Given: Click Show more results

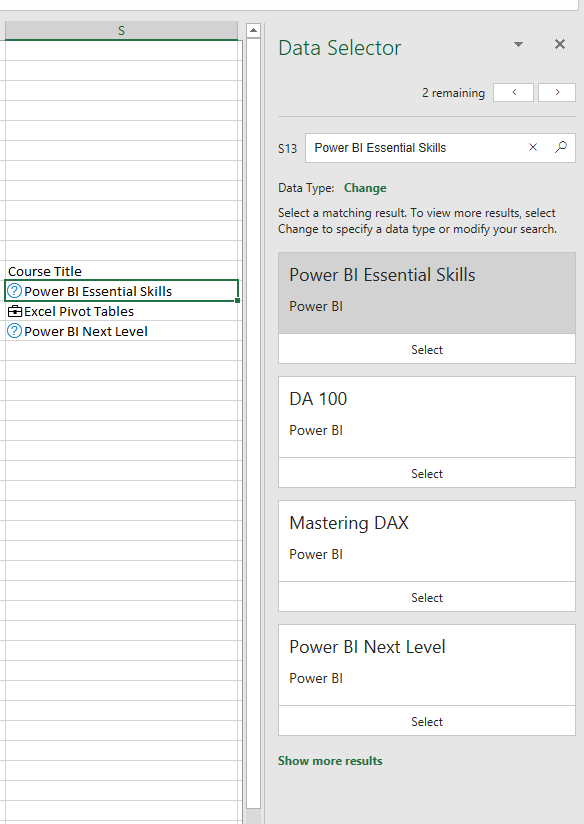Looking at the screenshot, I should 330,761.
